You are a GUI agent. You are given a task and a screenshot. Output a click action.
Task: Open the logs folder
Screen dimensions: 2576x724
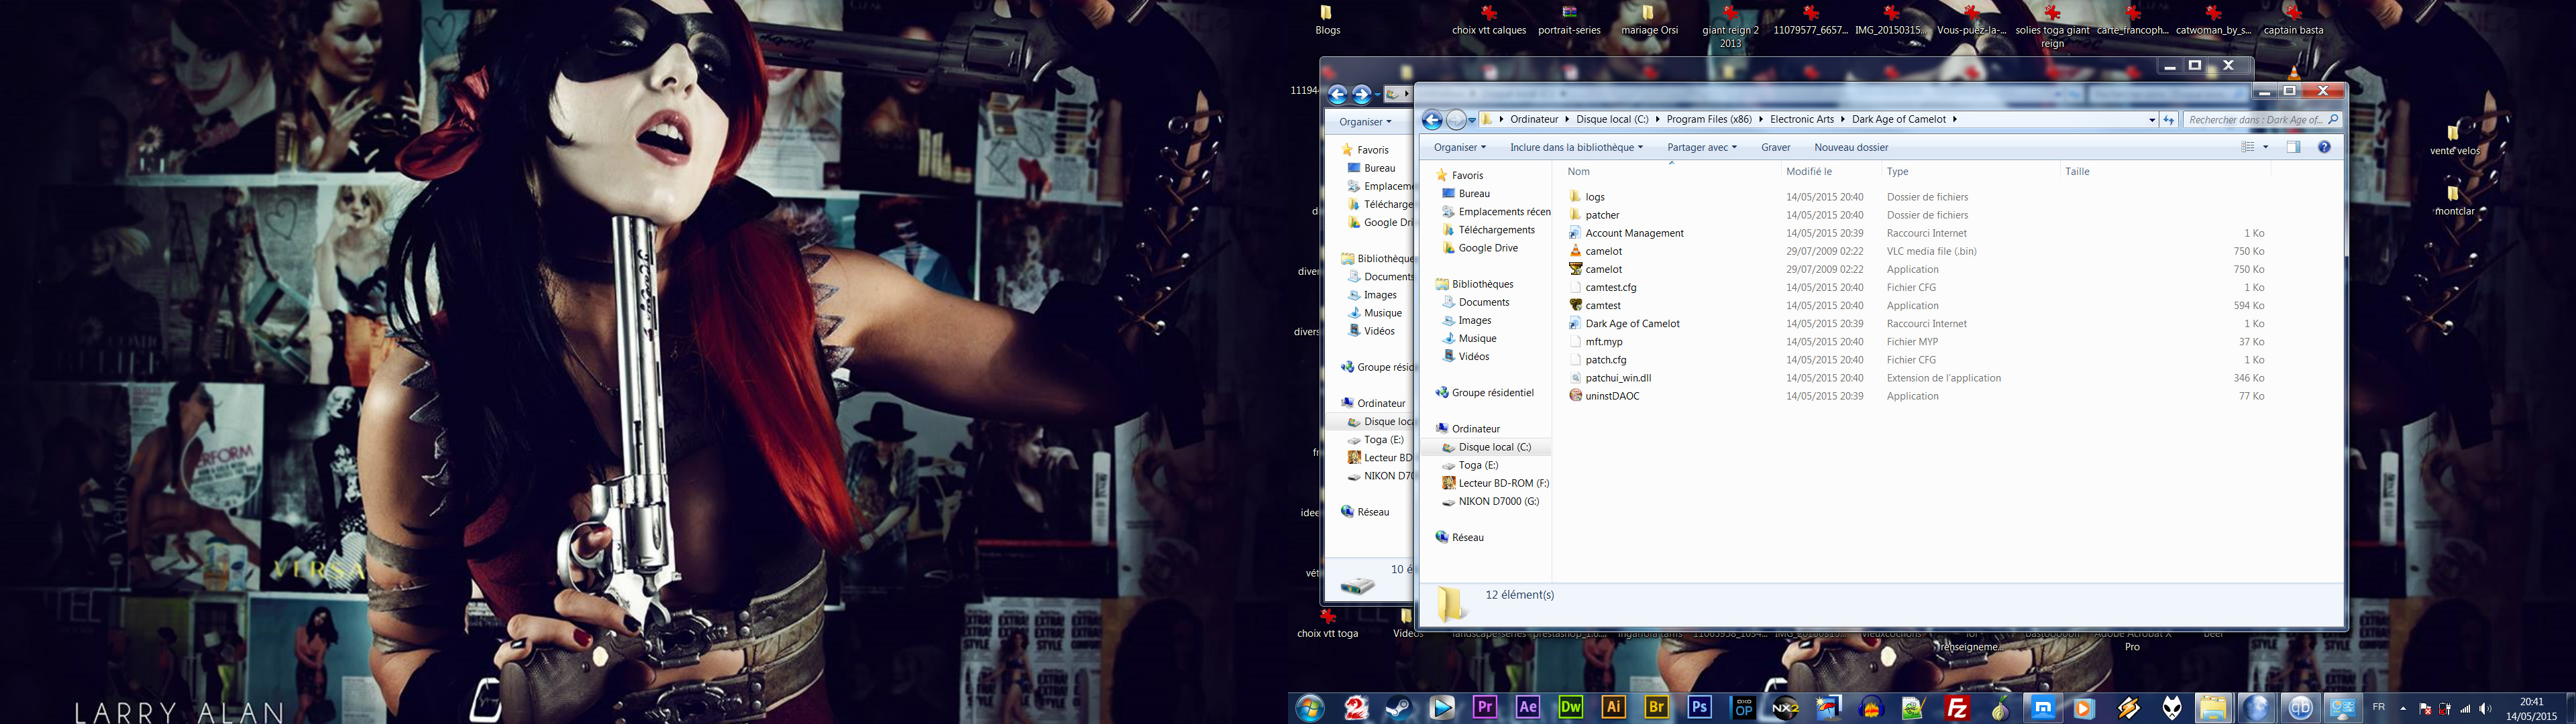pyautogui.click(x=1594, y=197)
